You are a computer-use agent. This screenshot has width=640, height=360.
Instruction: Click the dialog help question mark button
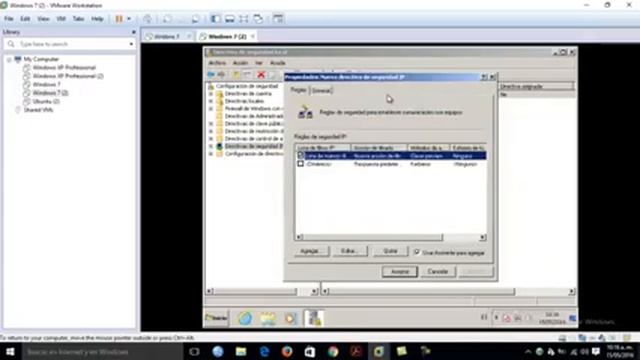click(484, 77)
